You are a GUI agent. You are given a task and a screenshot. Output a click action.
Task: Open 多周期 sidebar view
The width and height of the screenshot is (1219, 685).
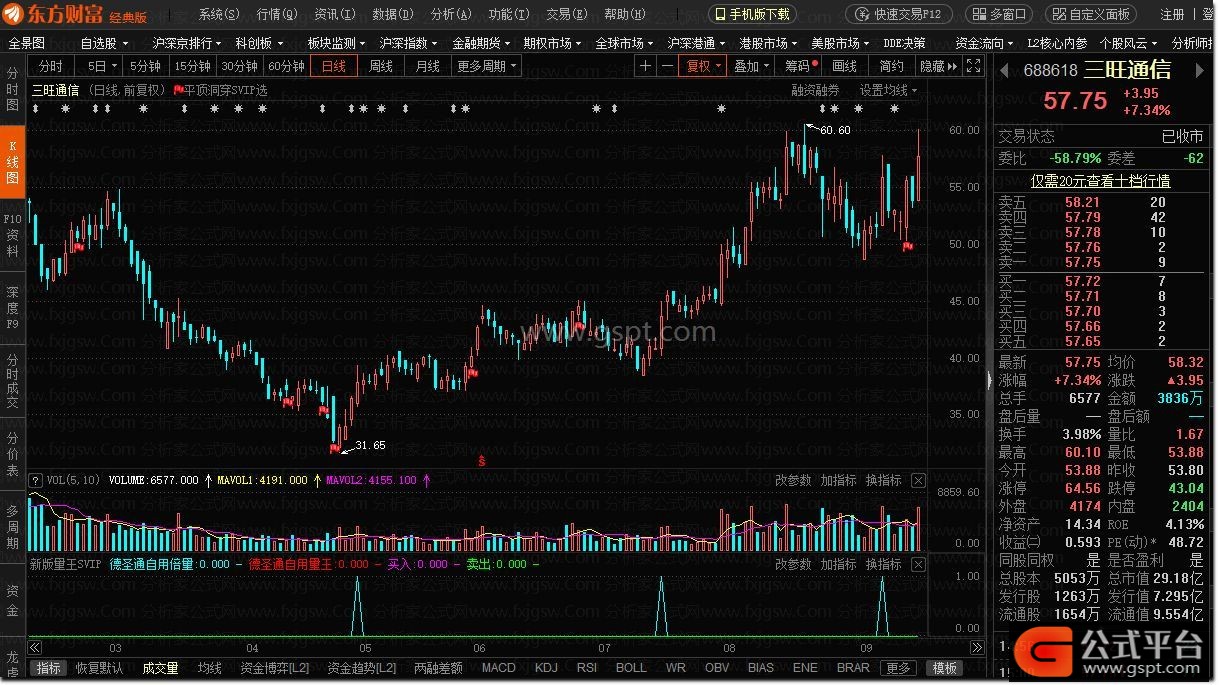[12, 527]
